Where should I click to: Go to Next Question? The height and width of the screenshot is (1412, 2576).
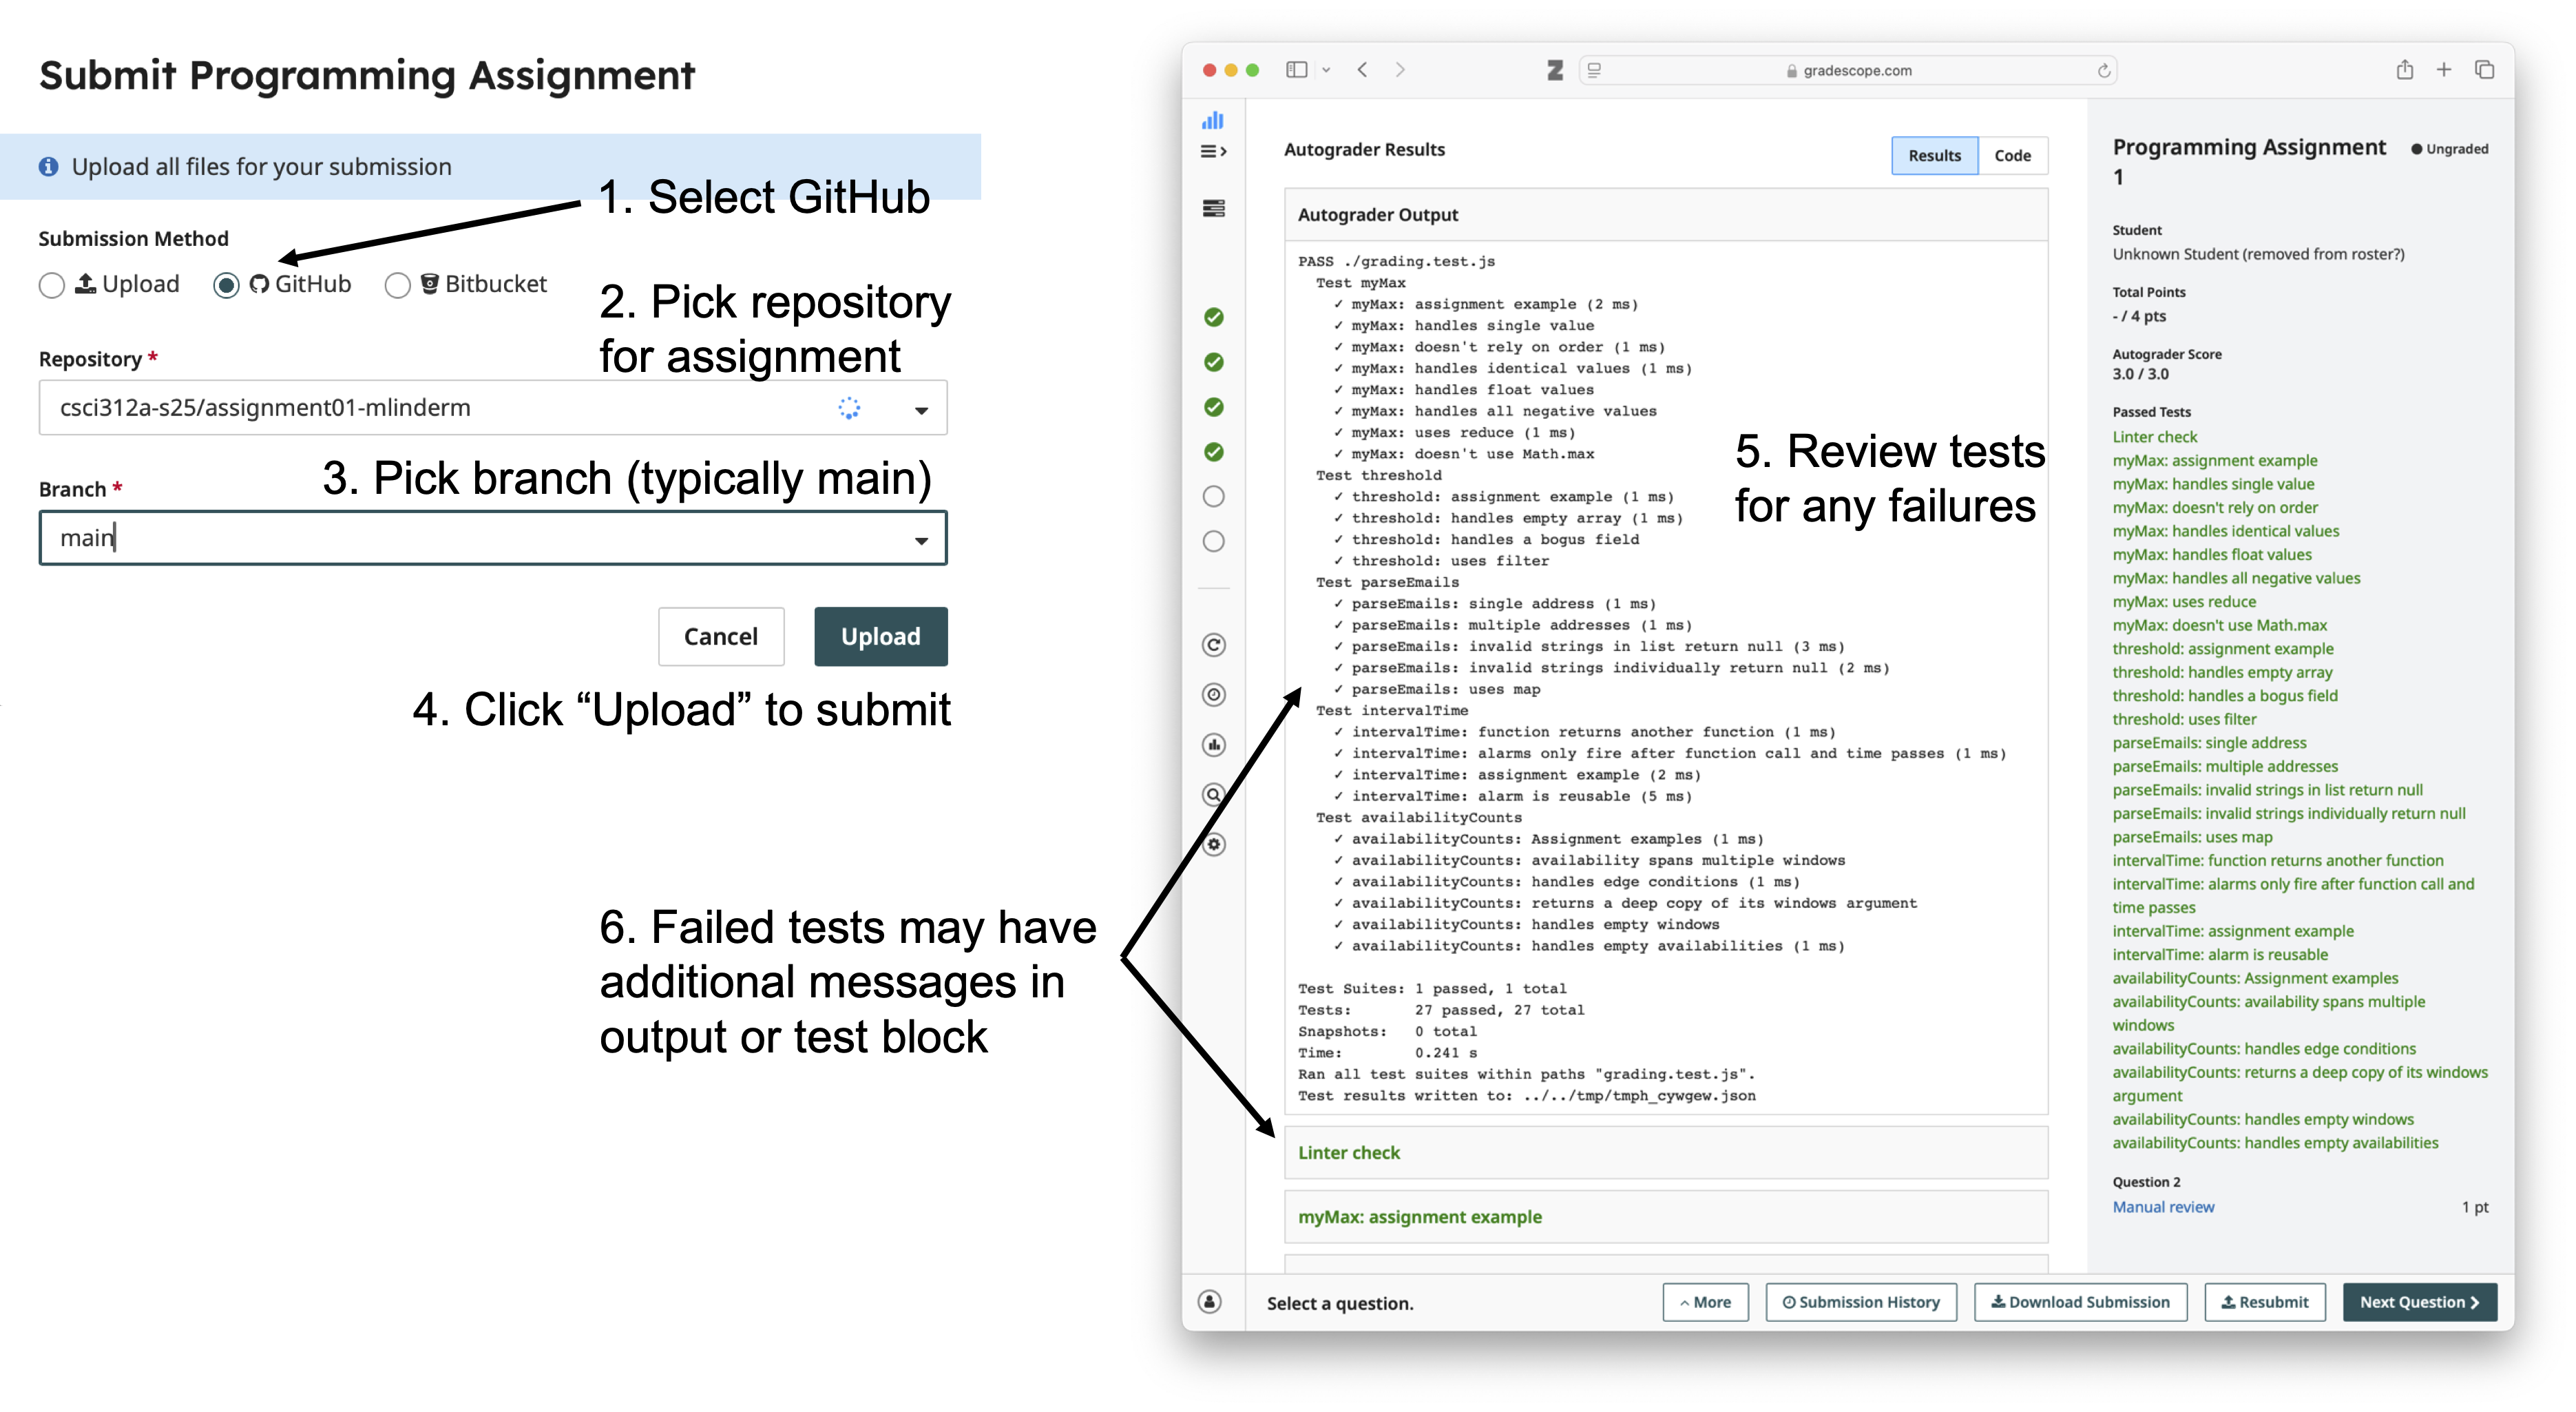2419,1302
